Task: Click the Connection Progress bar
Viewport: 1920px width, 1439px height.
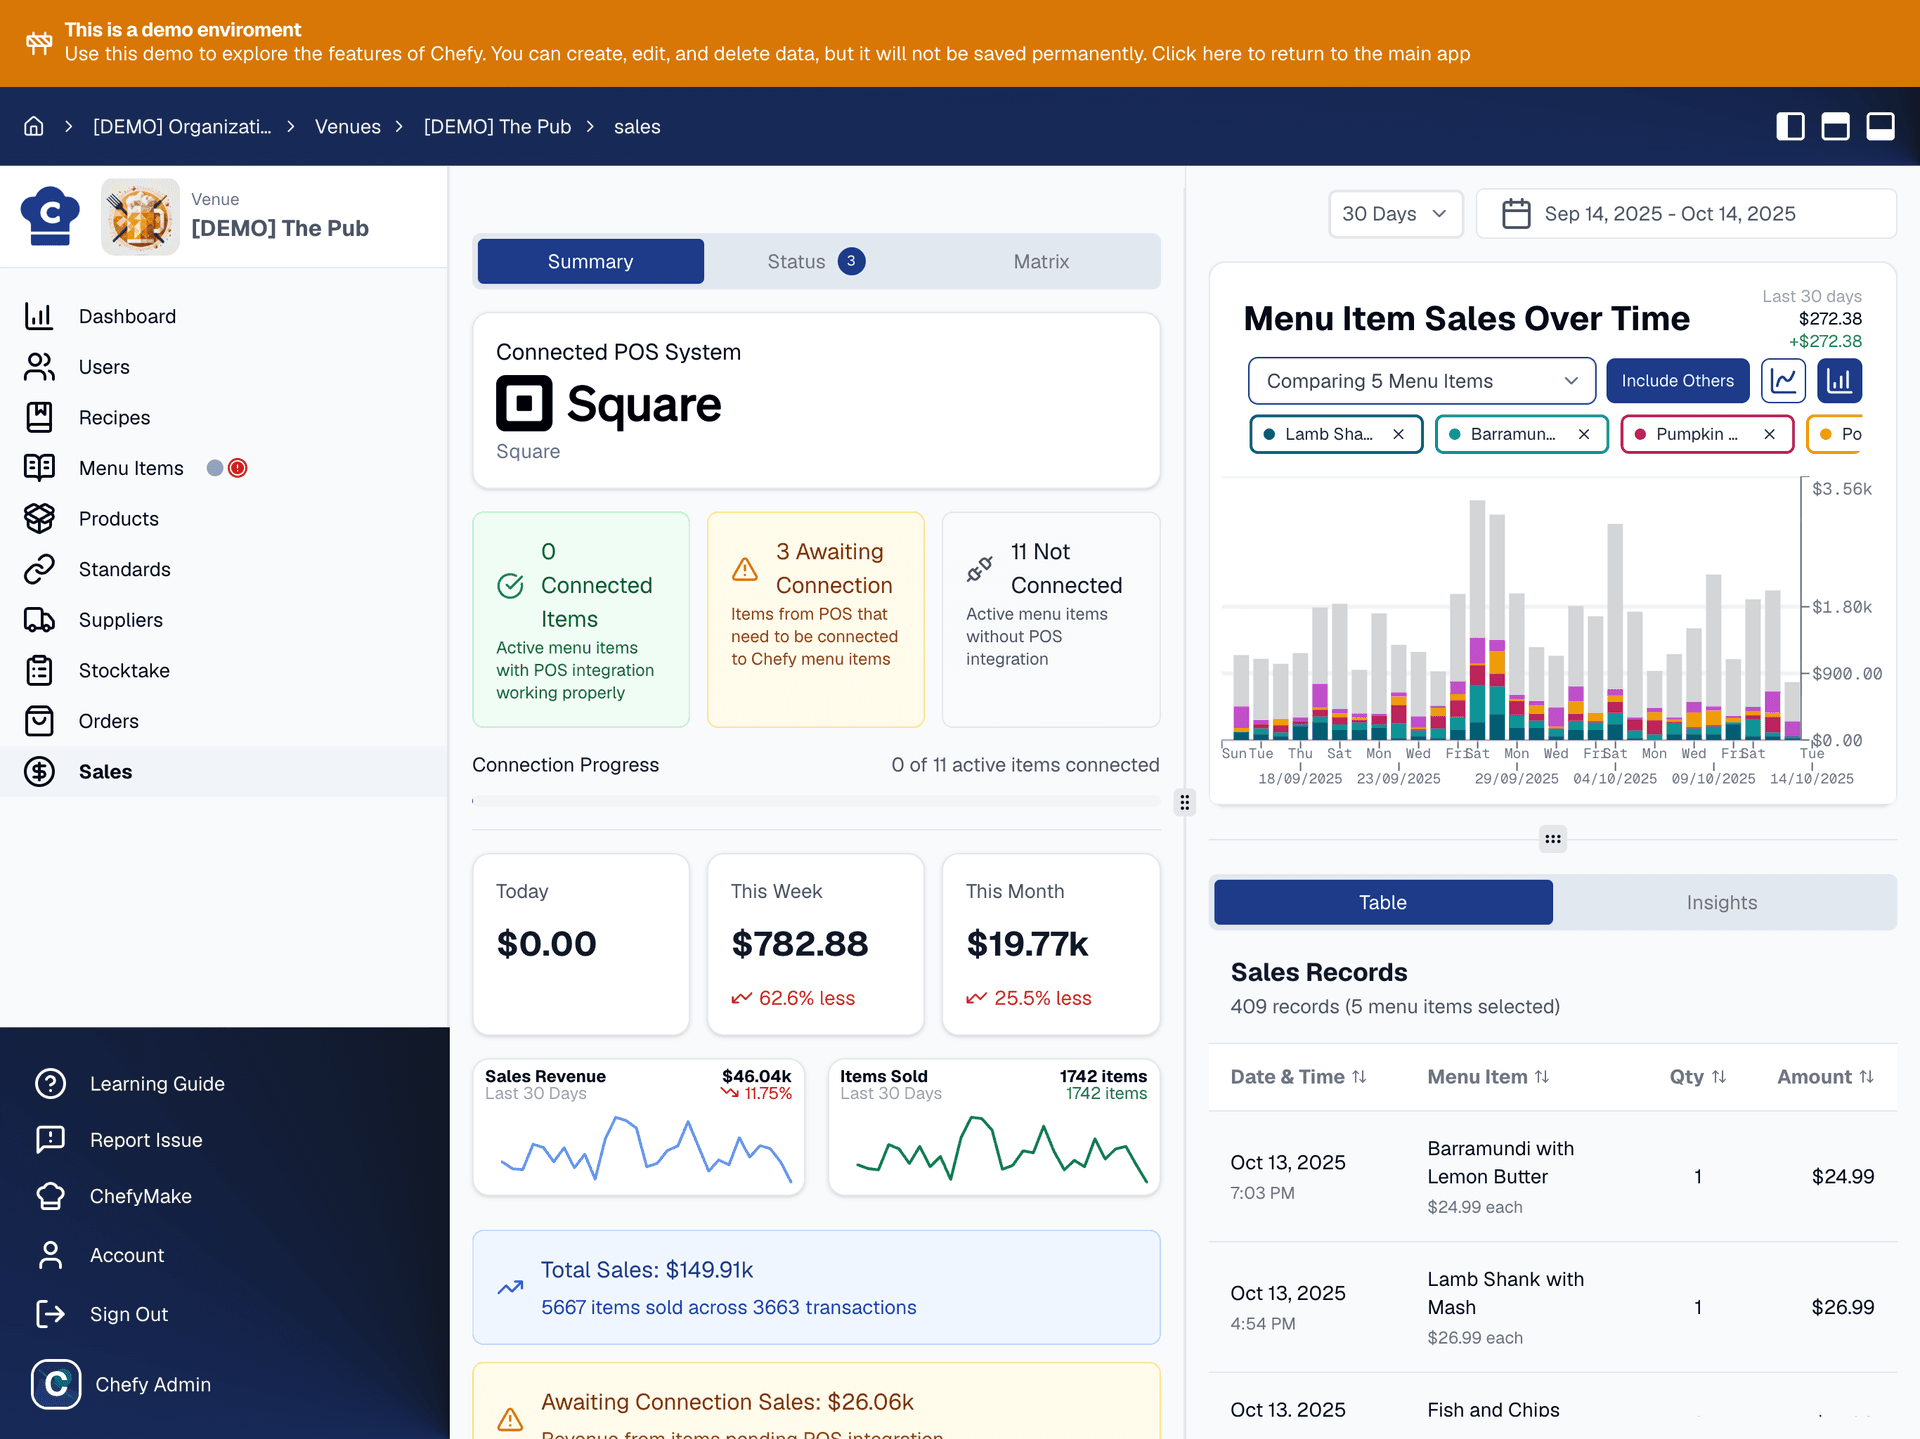Action: pos(815,800)
